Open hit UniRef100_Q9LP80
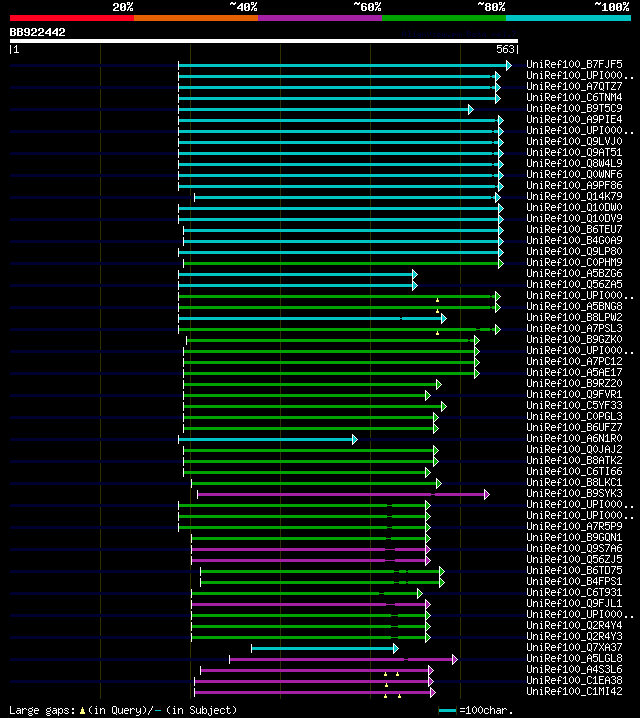Image resolution: width=640 pixels, height=718 pixels. point(574,251)
